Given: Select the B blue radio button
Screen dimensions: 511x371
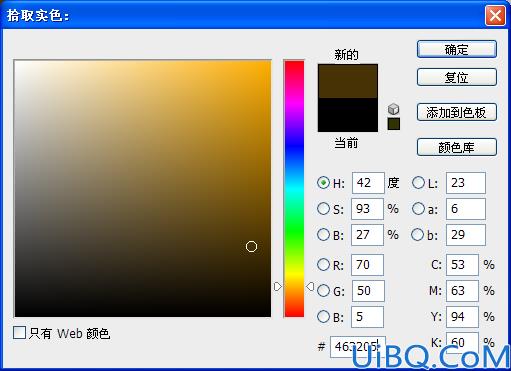Looking at the screenshot, I should click(323, 317).
